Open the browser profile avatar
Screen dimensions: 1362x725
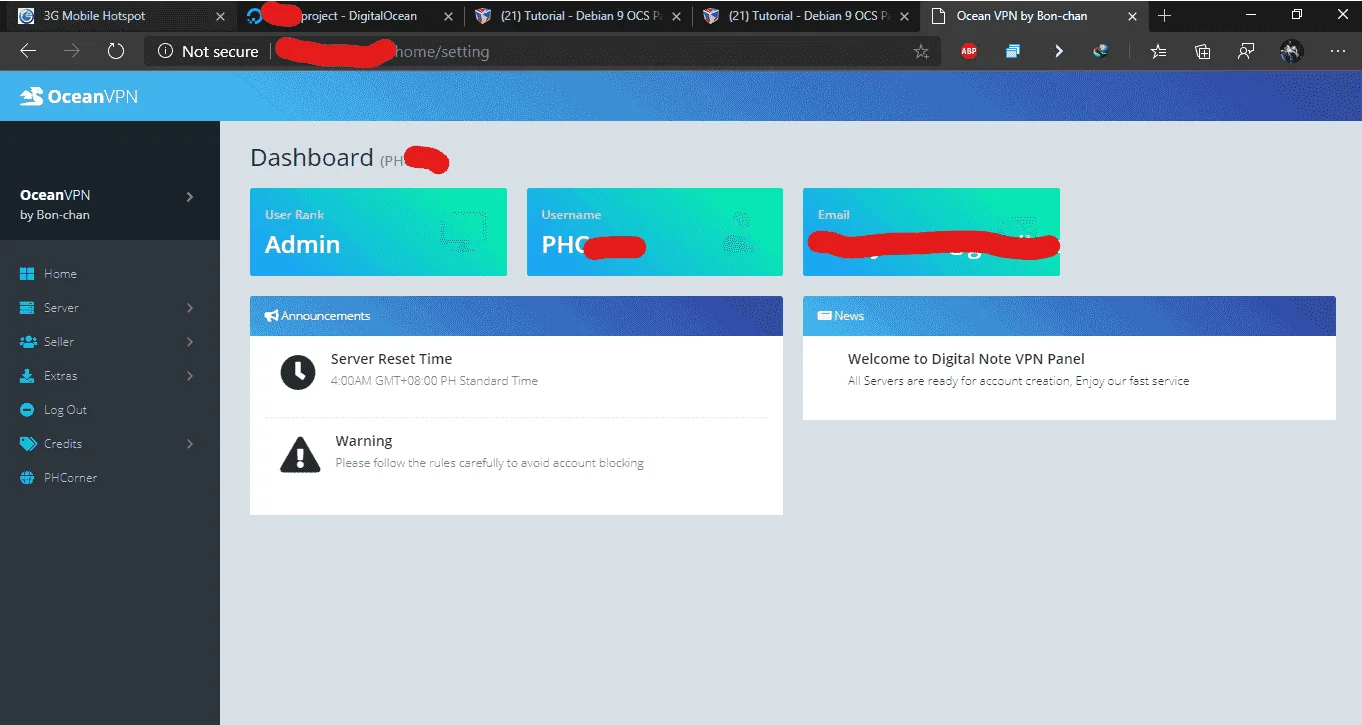[x=1291, y=51]
